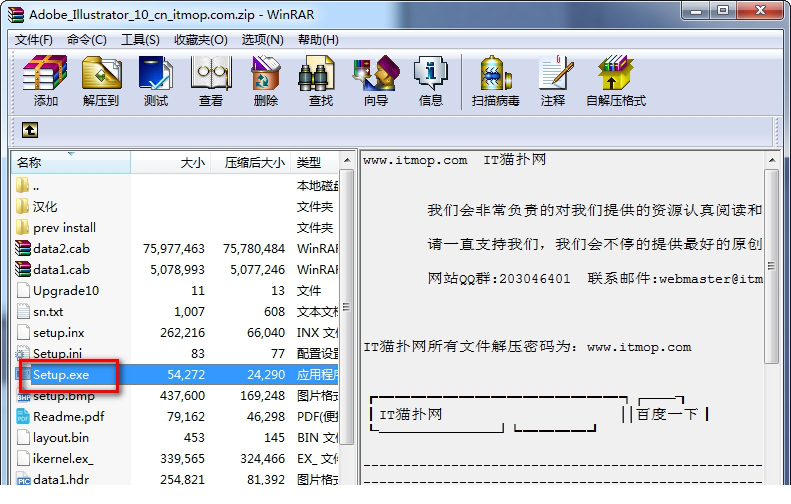This screenshot has width=791, height=504.
Task: Click the 网站QQ群:203046401 text
Action: coord(498,278)
